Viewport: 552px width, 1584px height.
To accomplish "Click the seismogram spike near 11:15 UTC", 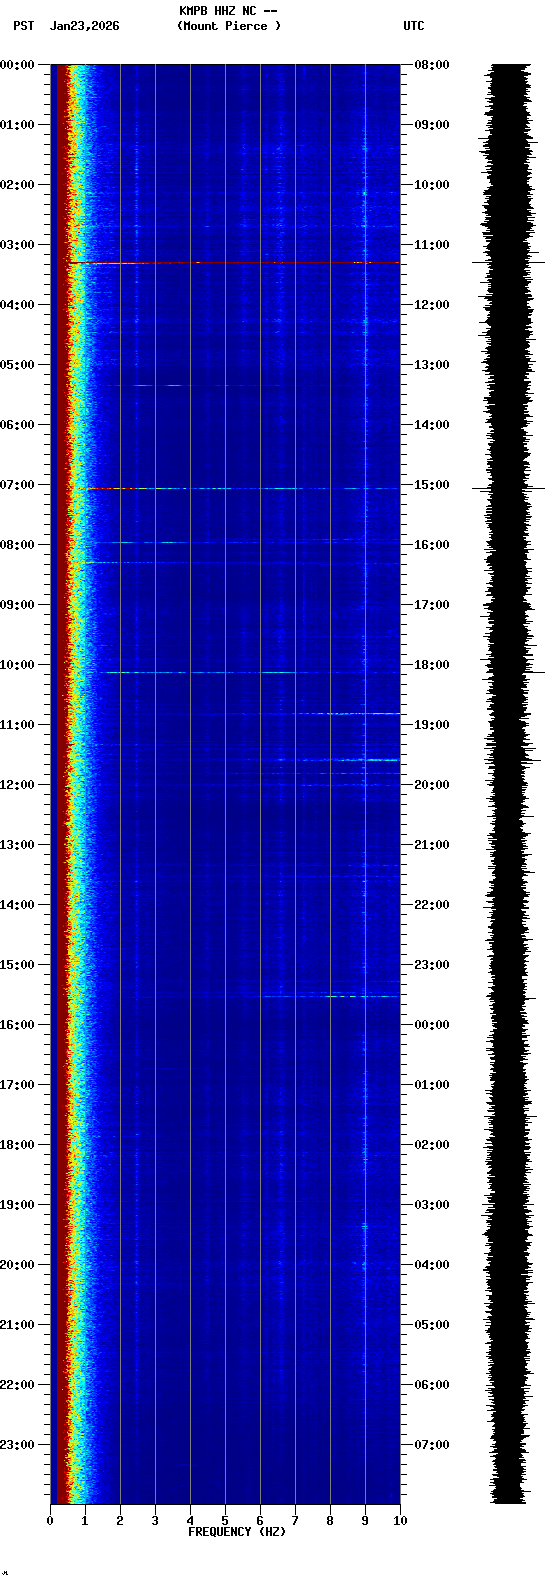I will pos(508,263).
